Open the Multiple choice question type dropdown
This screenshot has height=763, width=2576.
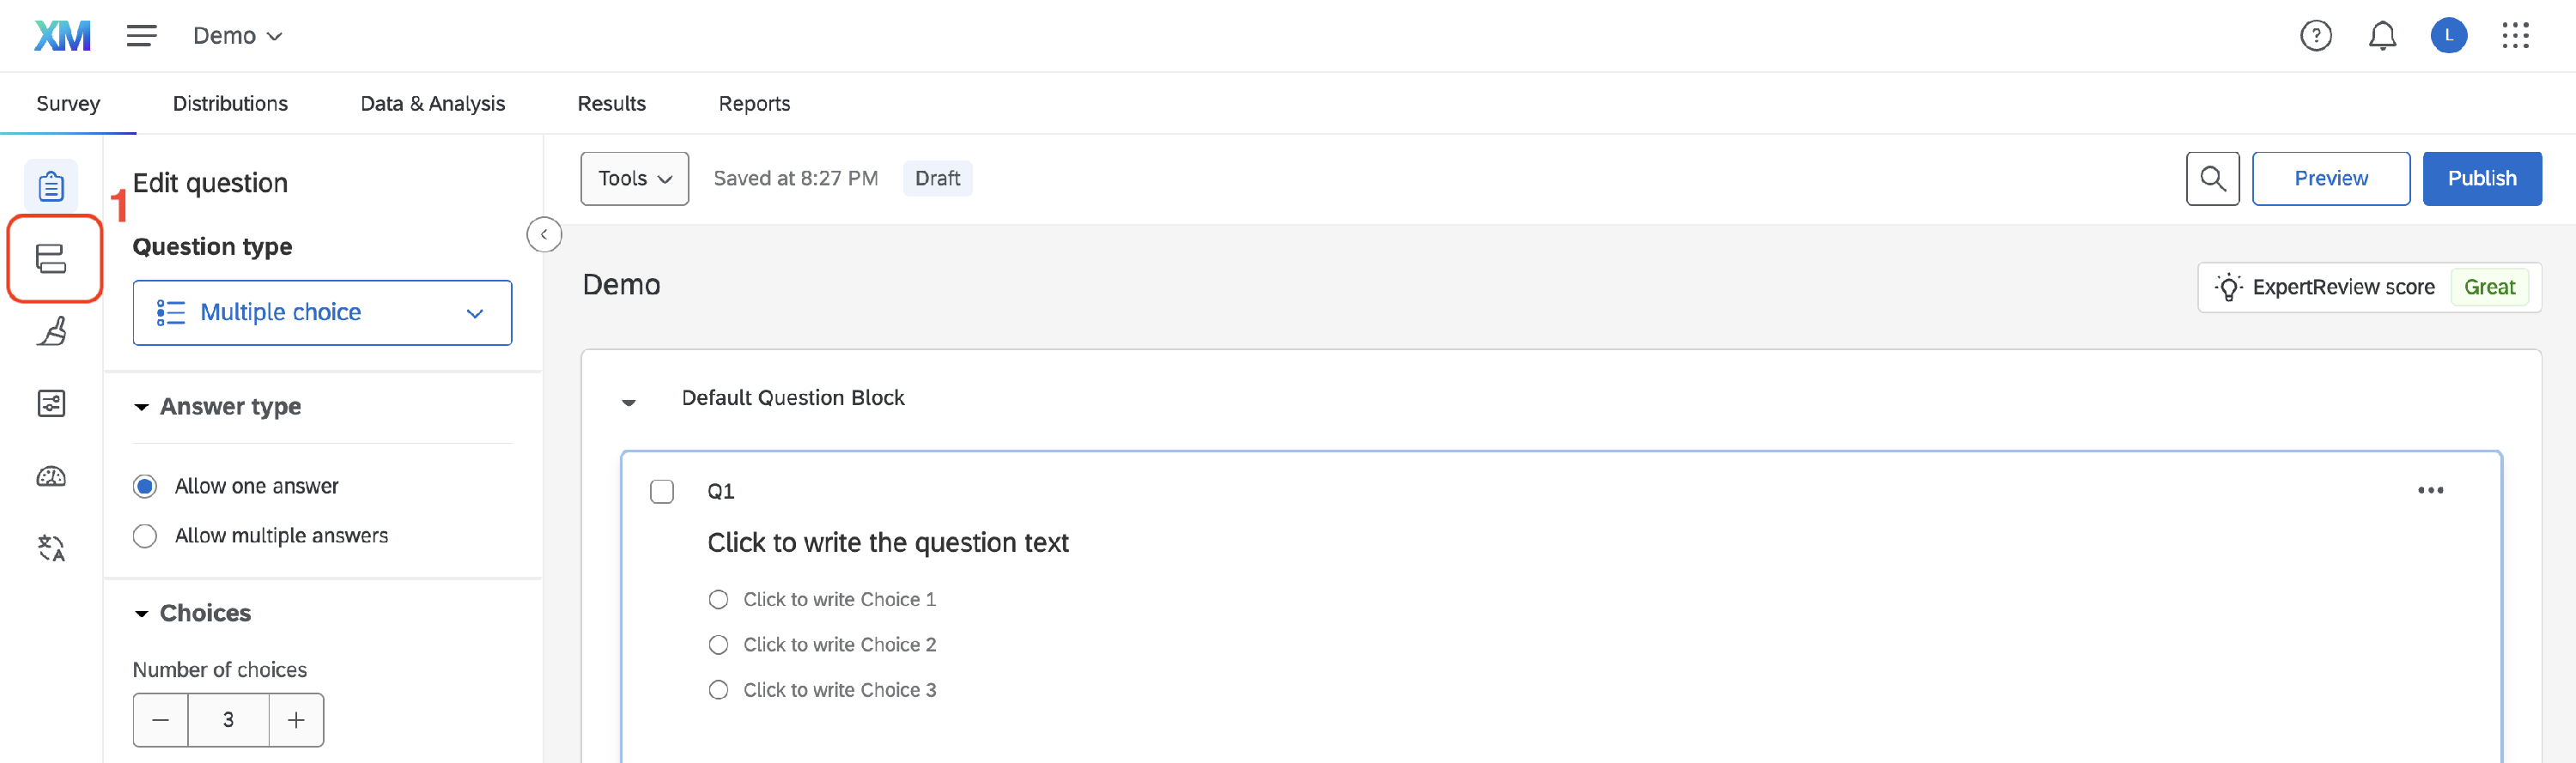322,313
